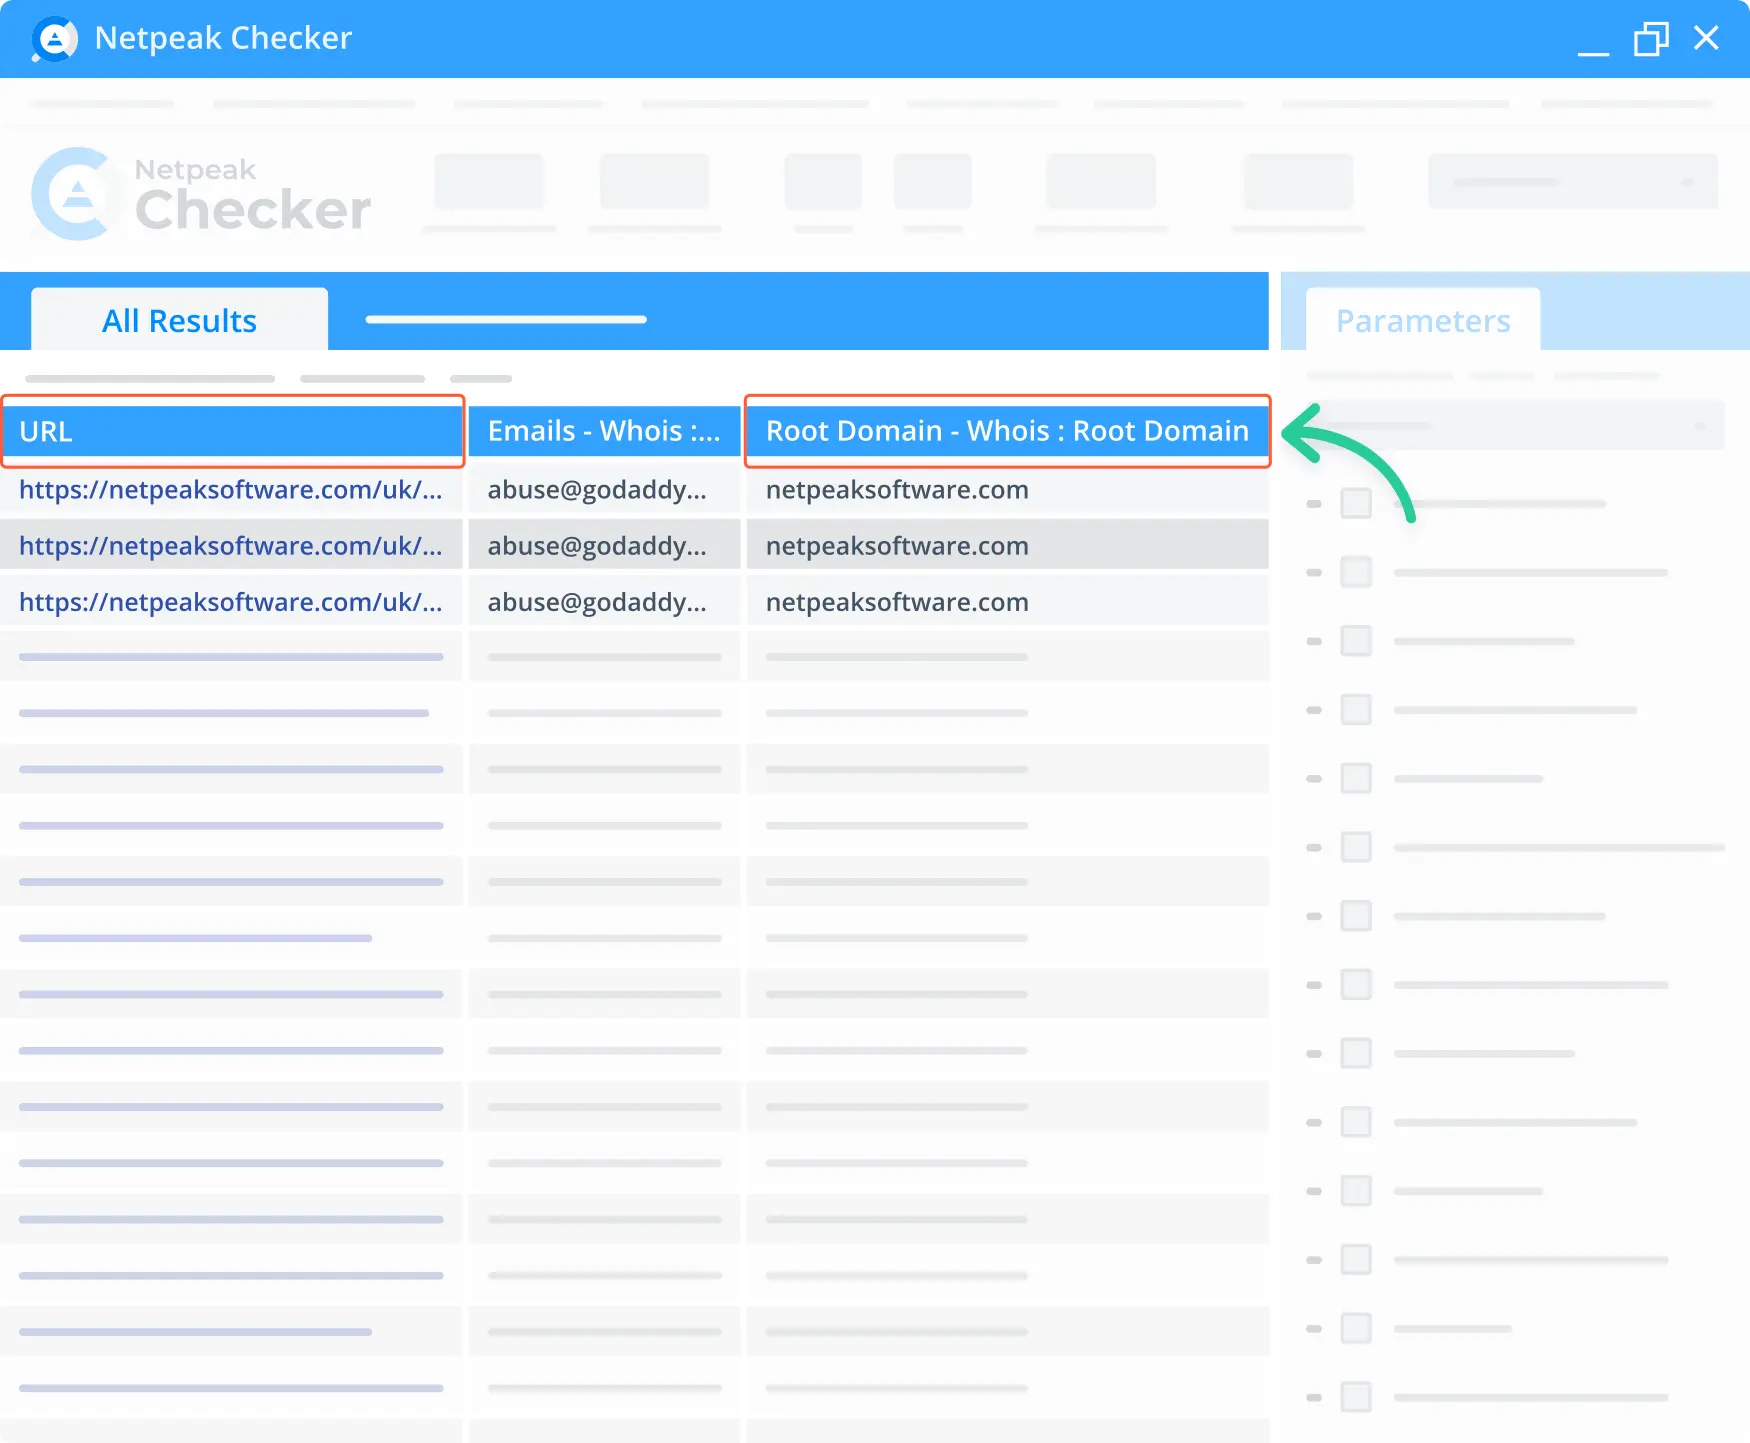This screenshot has width=1750, height=1443.
Task: Select second row abuse@godaddy email cell
Action: tap(604, 546)
